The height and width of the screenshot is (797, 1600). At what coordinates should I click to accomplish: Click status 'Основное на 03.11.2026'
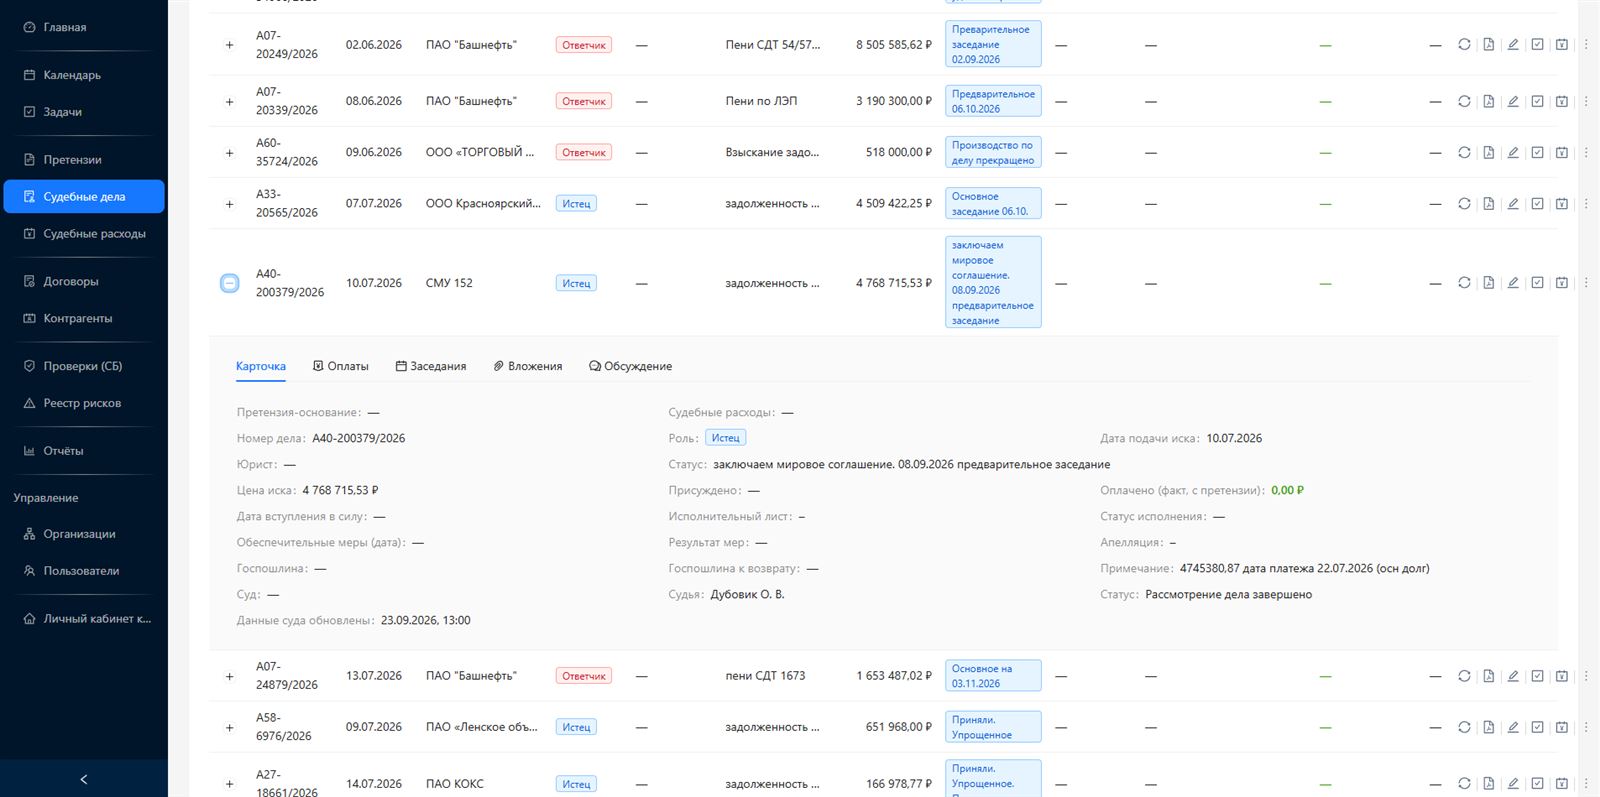993,676
